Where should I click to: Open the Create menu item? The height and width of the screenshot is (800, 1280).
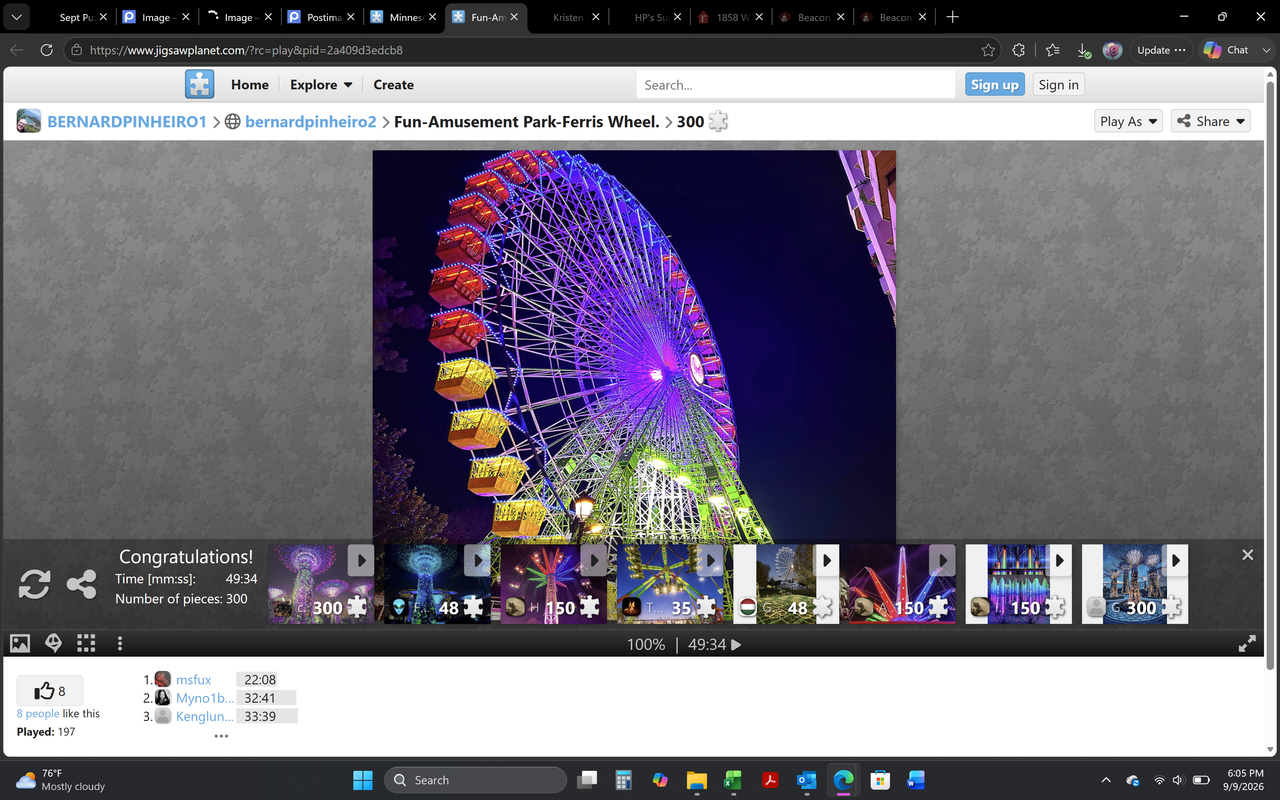(393, 85)
